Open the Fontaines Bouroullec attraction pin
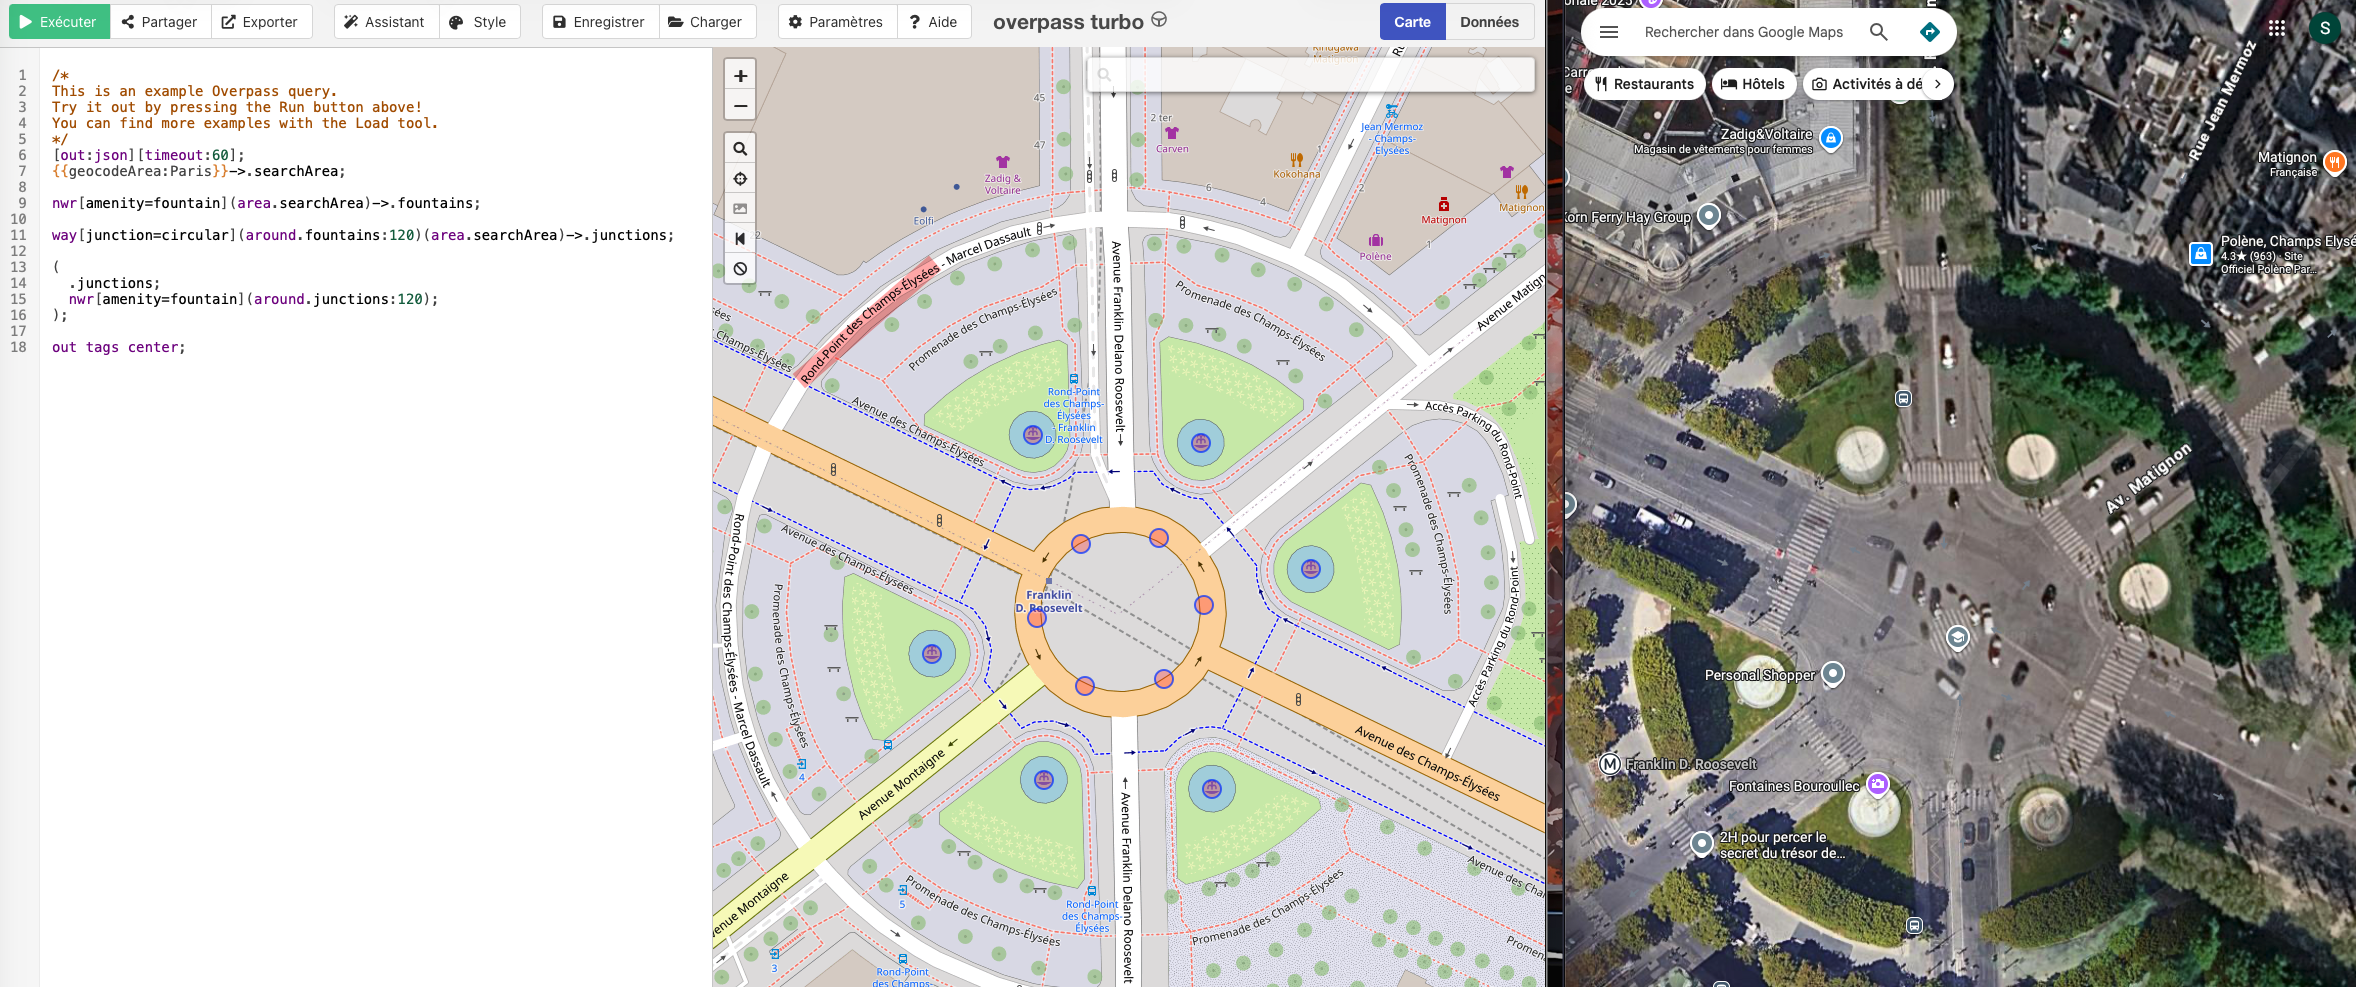The image size is (2356, 987). (1878, 784)
